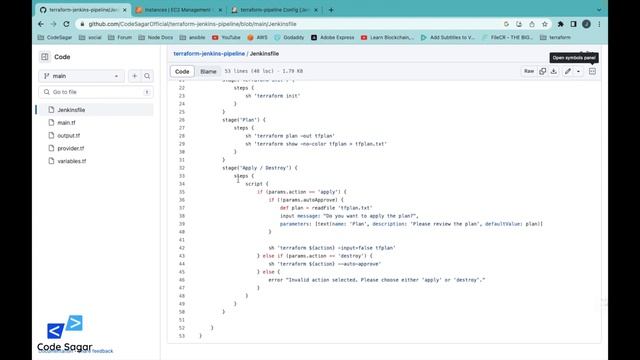
Task: Open the Add Subtitles bookmark
Action: (448, 37)
